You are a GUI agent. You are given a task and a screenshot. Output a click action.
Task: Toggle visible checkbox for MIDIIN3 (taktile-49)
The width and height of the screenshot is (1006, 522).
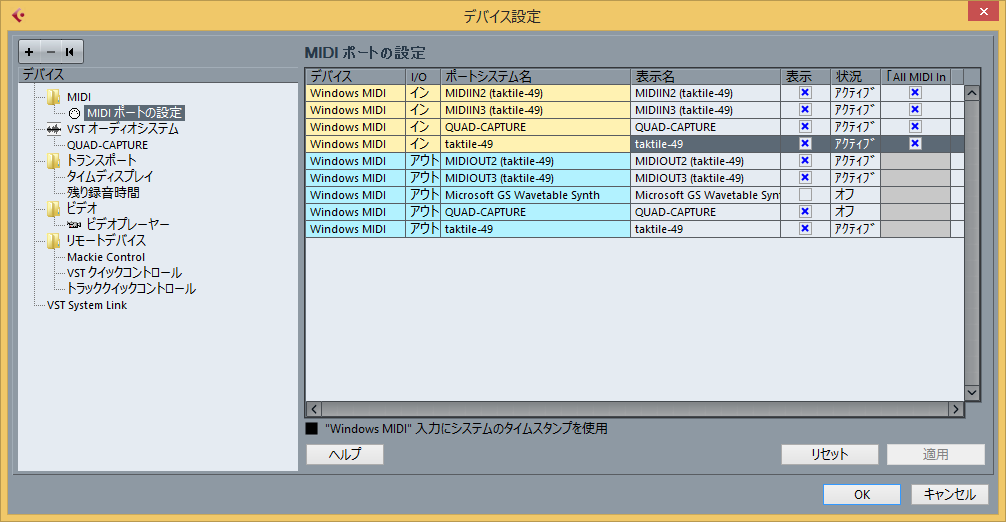(x=805, y=110)
